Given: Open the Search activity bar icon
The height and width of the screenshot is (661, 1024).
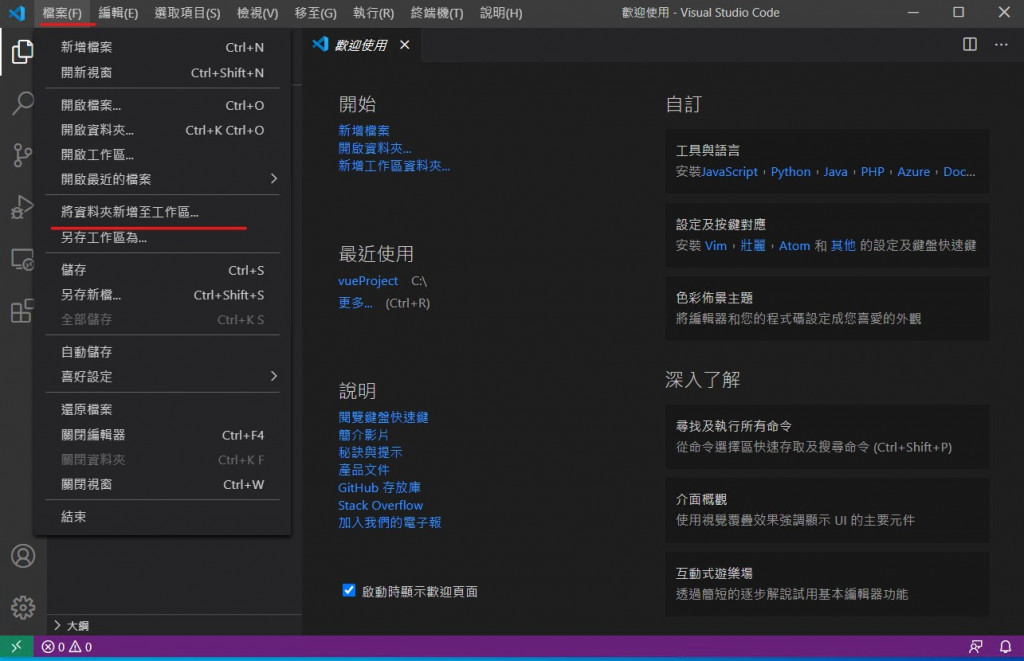Looking at the screenshot, I should click(22, 103).
